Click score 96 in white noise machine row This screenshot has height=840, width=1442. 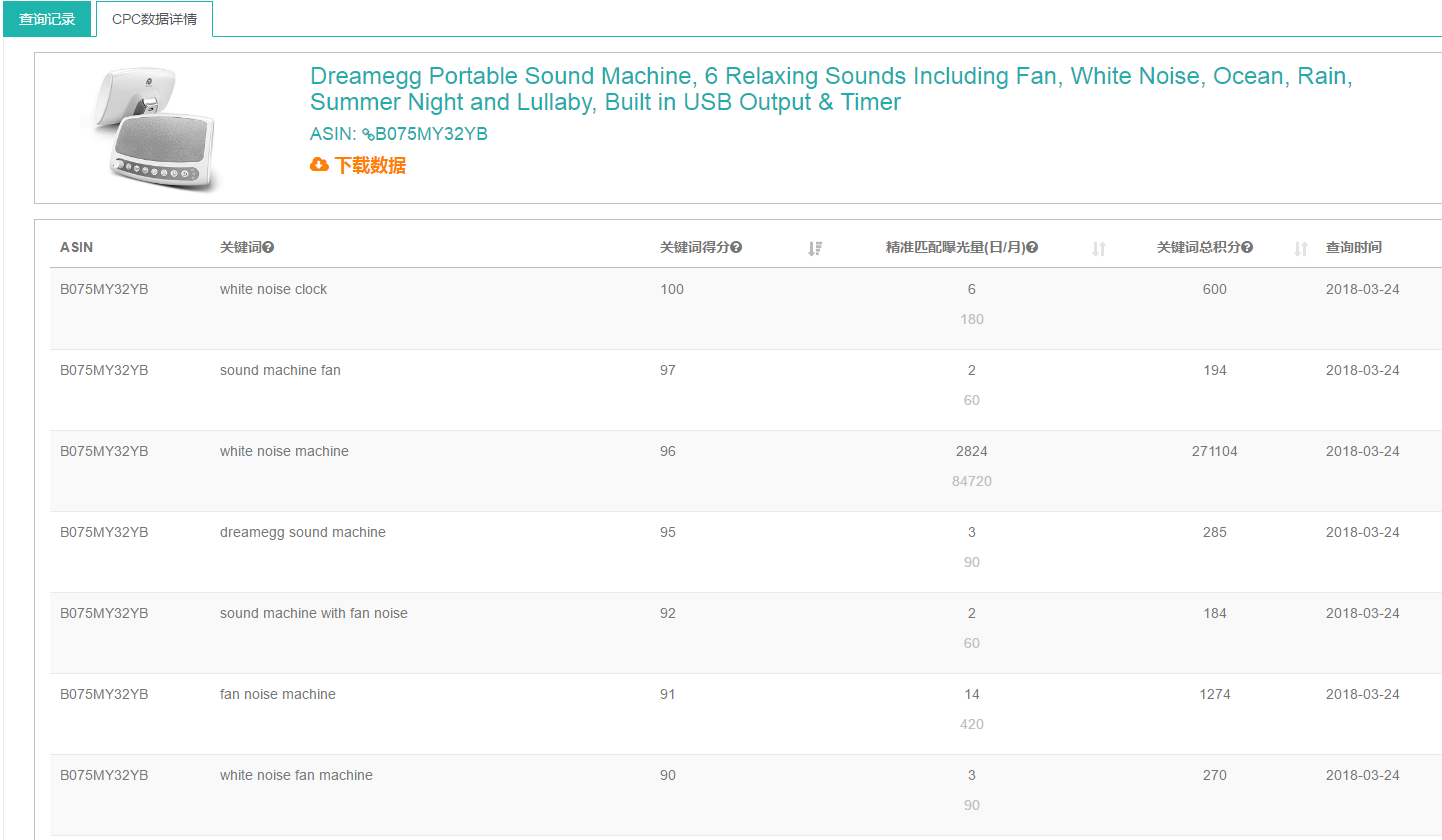tap(668, 451)
